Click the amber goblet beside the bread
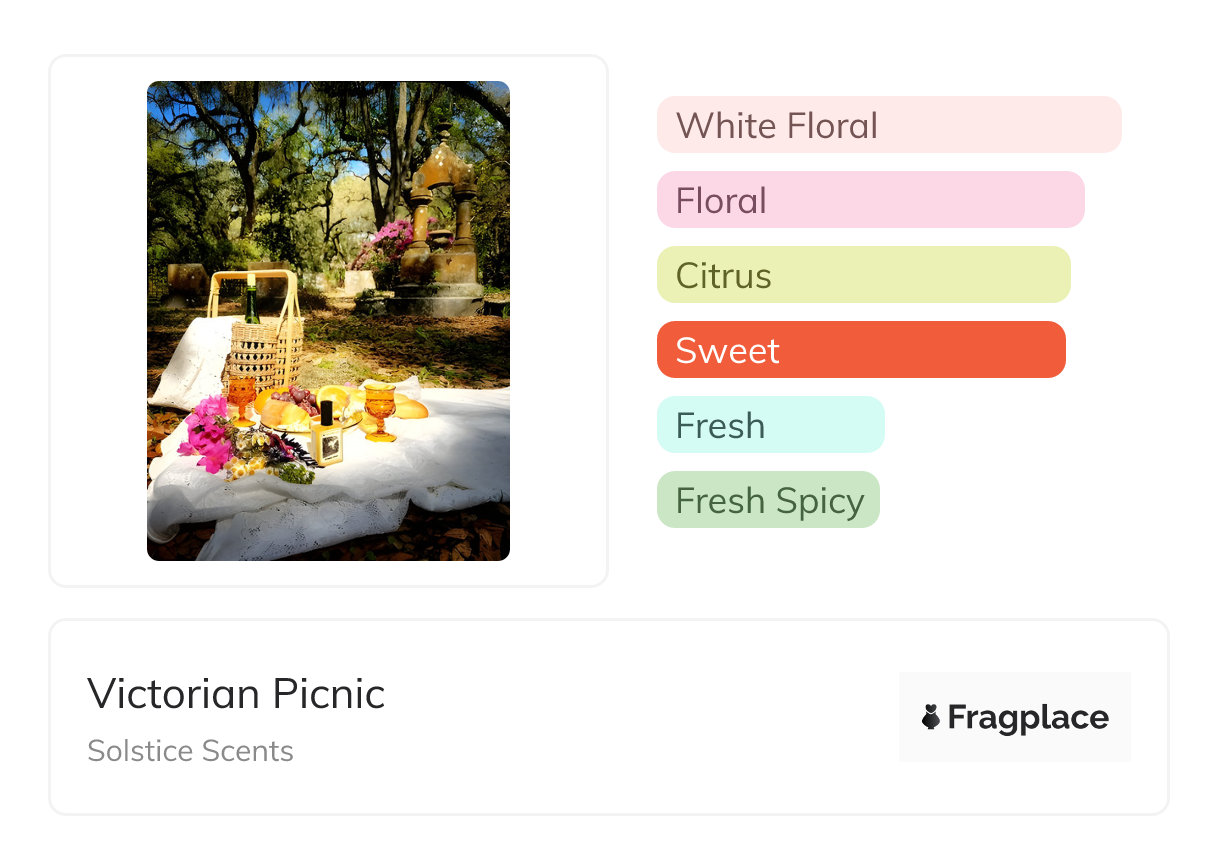 [x=380, y=408]
